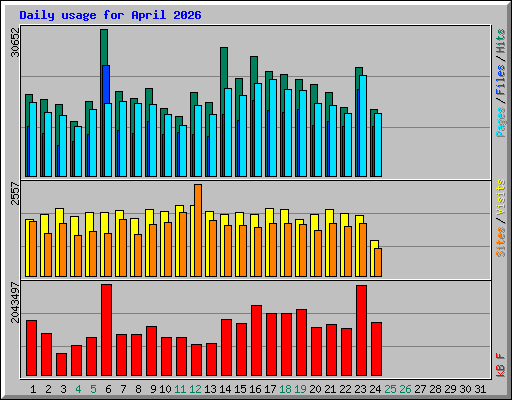Click the red KB bar for day 16
Screen dimensions: 512x400
click(x=256, y=340)
